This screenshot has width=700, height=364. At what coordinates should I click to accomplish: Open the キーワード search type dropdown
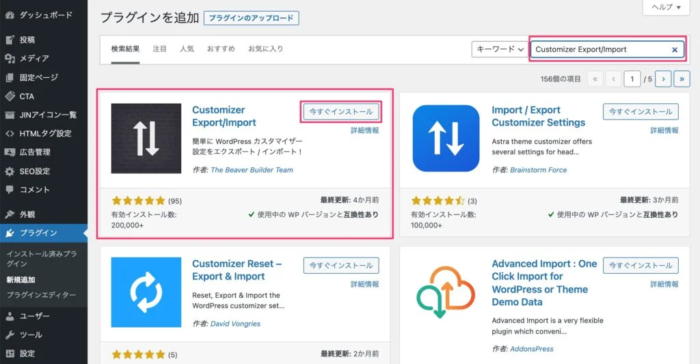coord(500,49)
